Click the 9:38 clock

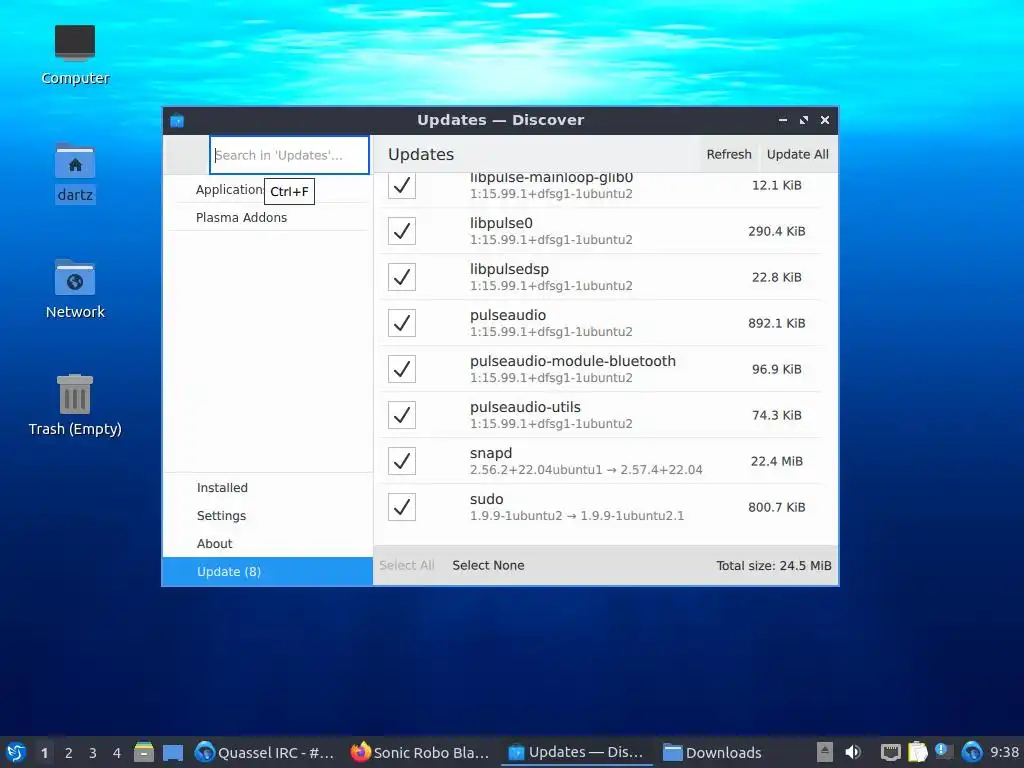coord(1004,752)
